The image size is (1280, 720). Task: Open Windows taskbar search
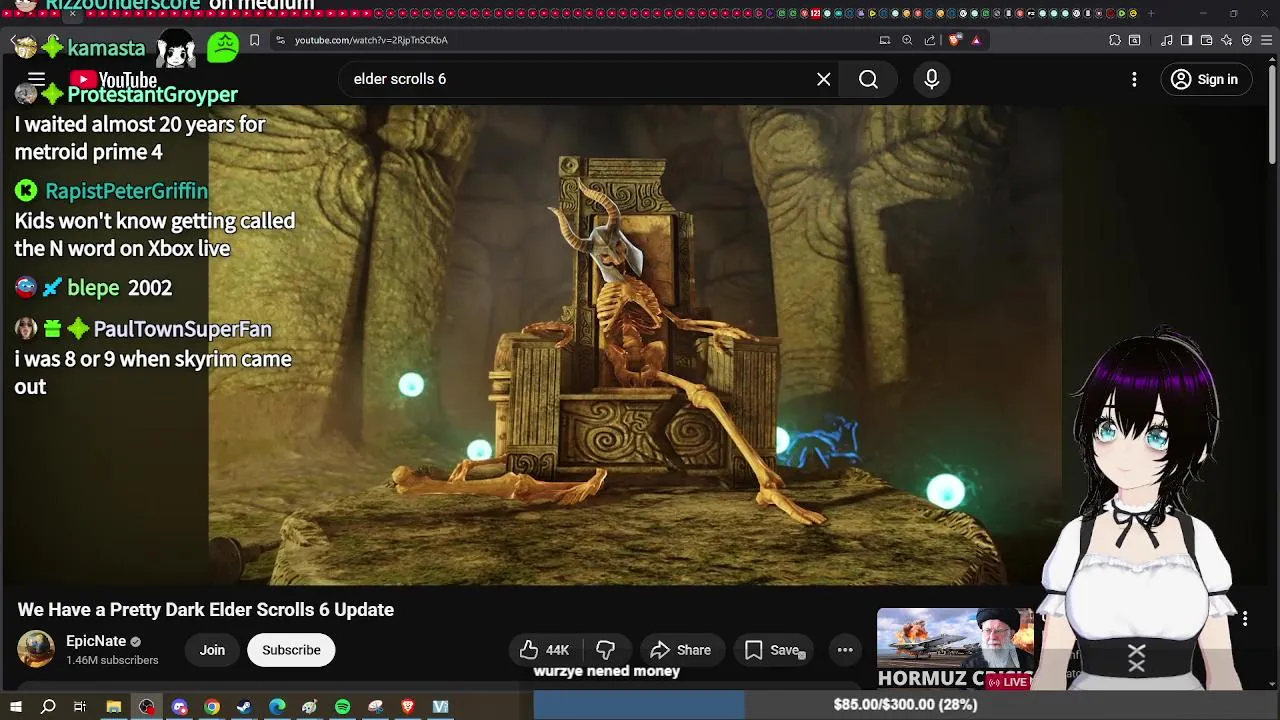48,707
